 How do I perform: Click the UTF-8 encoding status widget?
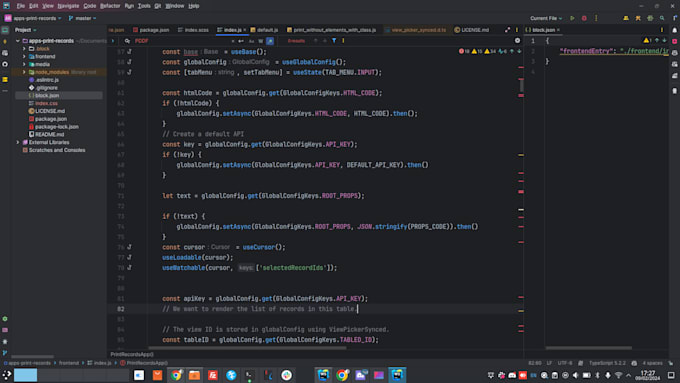point(565,363)
